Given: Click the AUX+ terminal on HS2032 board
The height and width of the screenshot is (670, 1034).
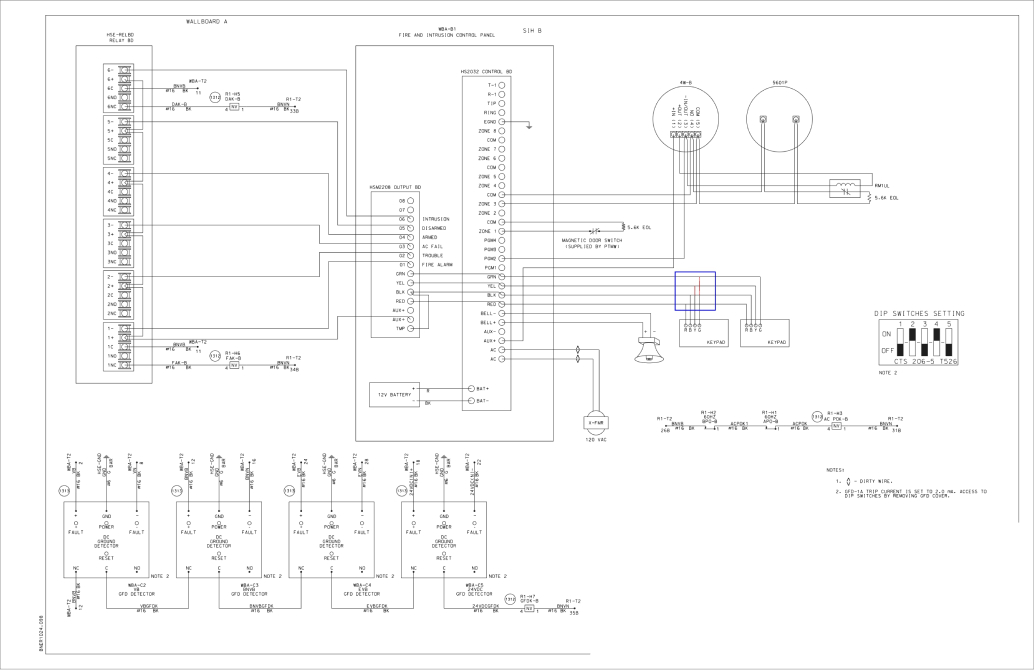Looking at the screenshot, I should click(502, 341).
